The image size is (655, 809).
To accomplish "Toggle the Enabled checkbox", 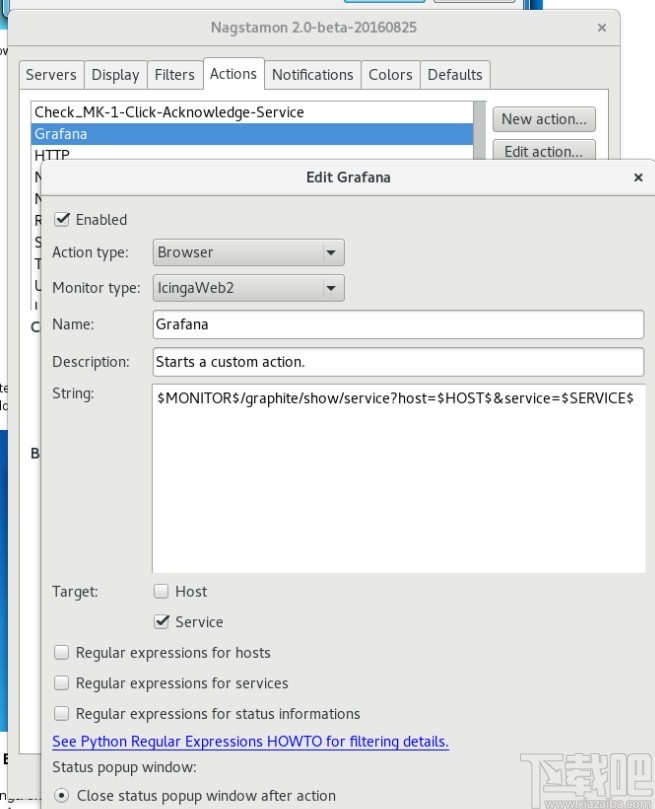I will point(62,219).
